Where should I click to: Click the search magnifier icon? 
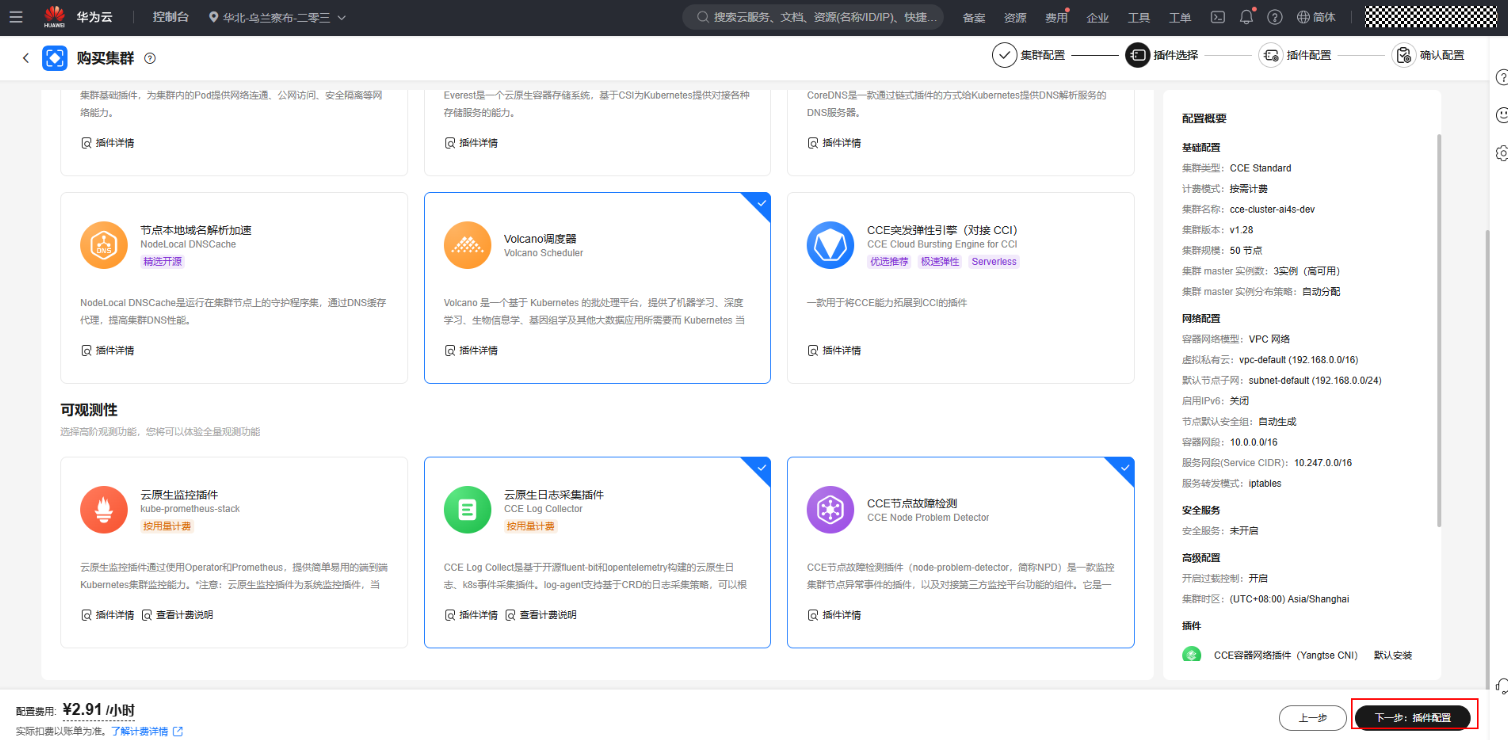703,17
